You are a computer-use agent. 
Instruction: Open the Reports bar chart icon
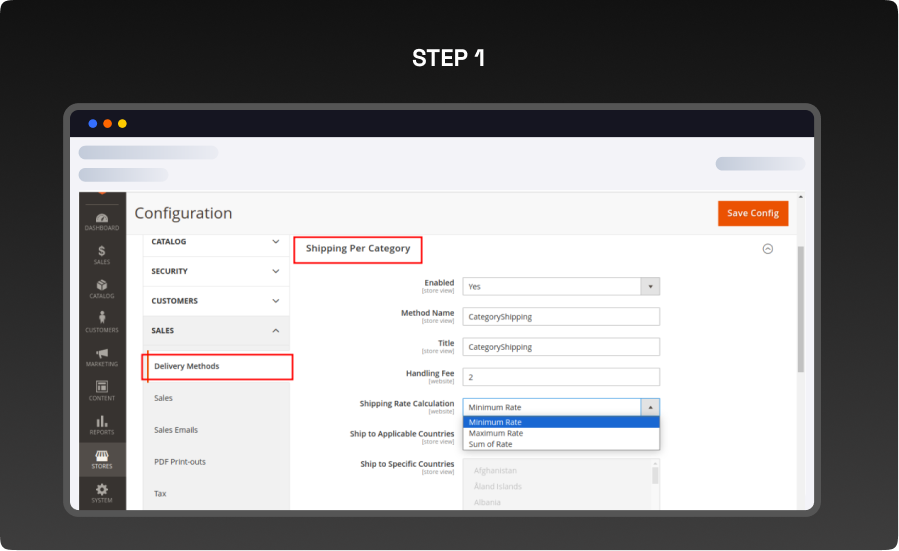(102, 424)
